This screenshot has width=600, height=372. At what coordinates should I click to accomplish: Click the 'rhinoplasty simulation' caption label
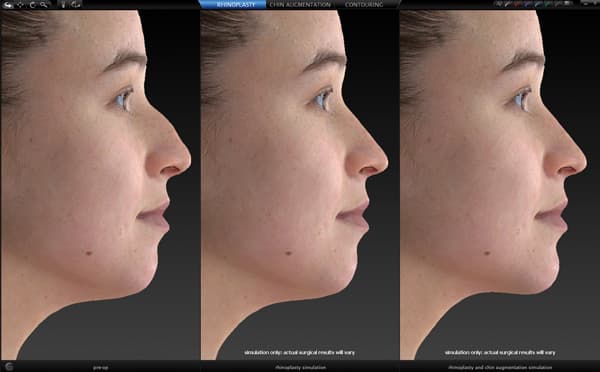300,367
